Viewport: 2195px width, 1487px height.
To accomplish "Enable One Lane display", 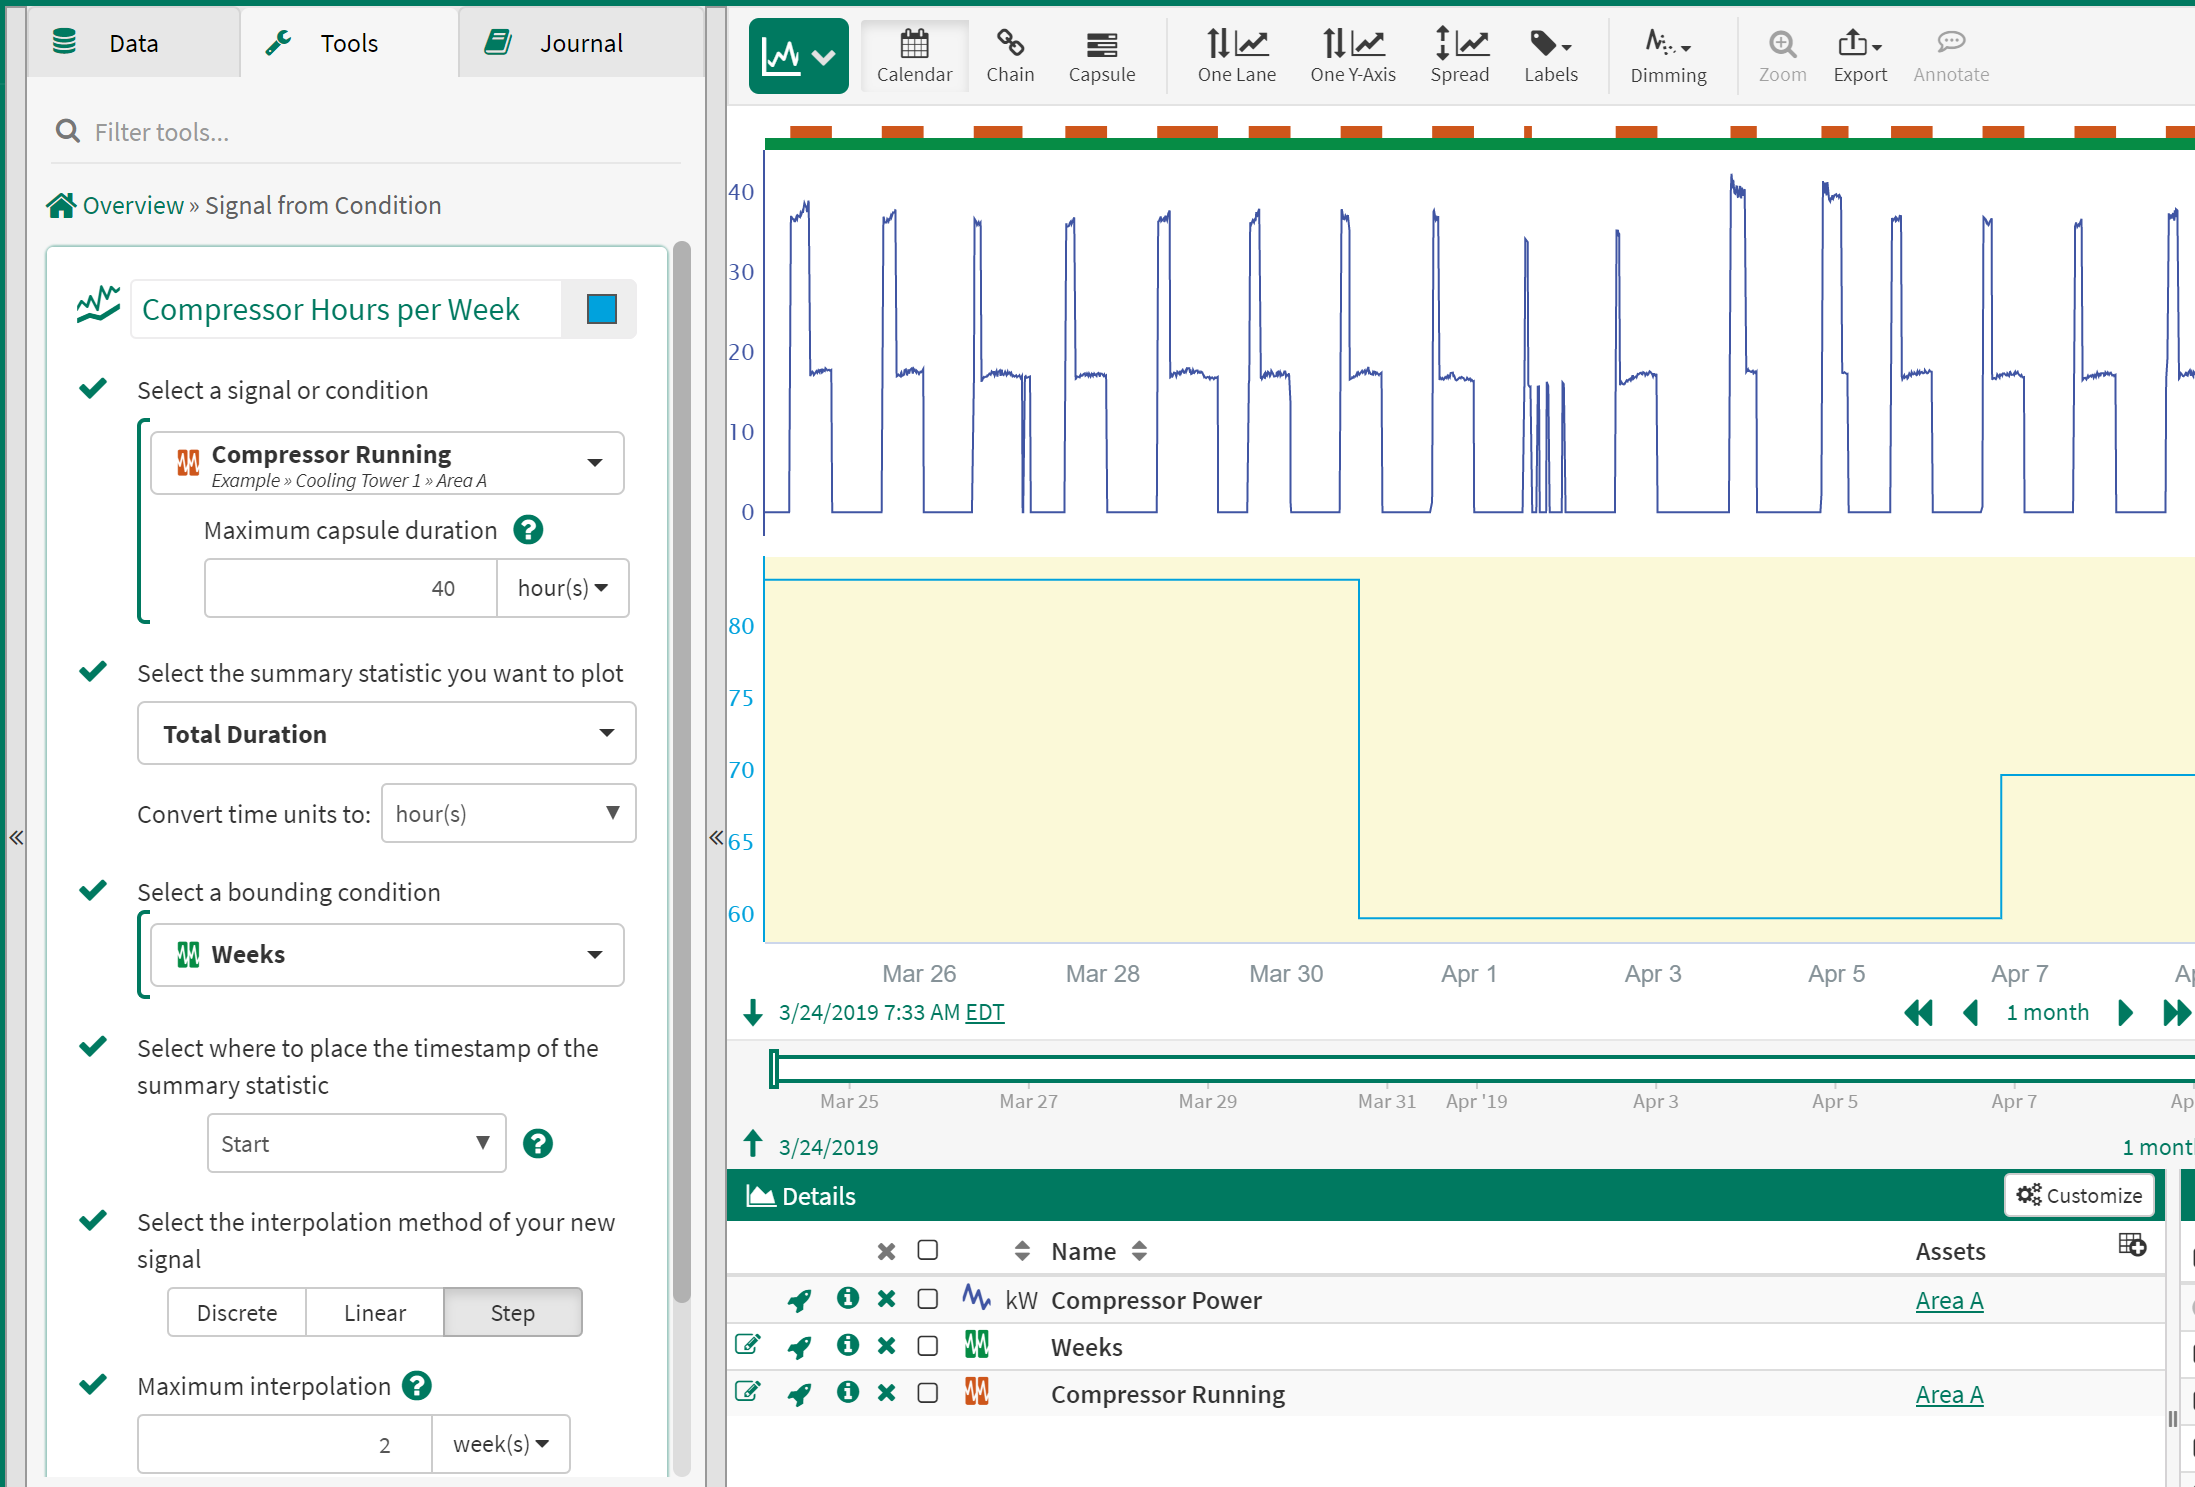I will tap(1236, 56).
